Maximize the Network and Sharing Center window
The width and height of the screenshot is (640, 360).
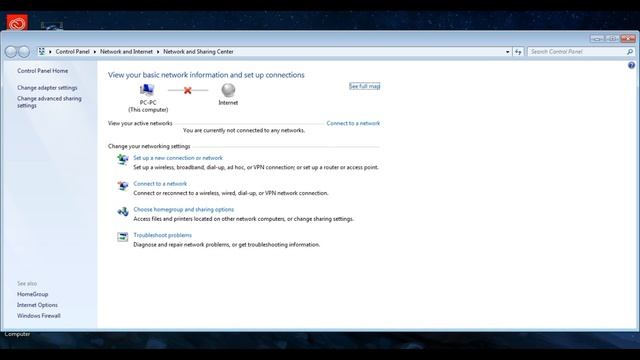click(x=612, y=38)
